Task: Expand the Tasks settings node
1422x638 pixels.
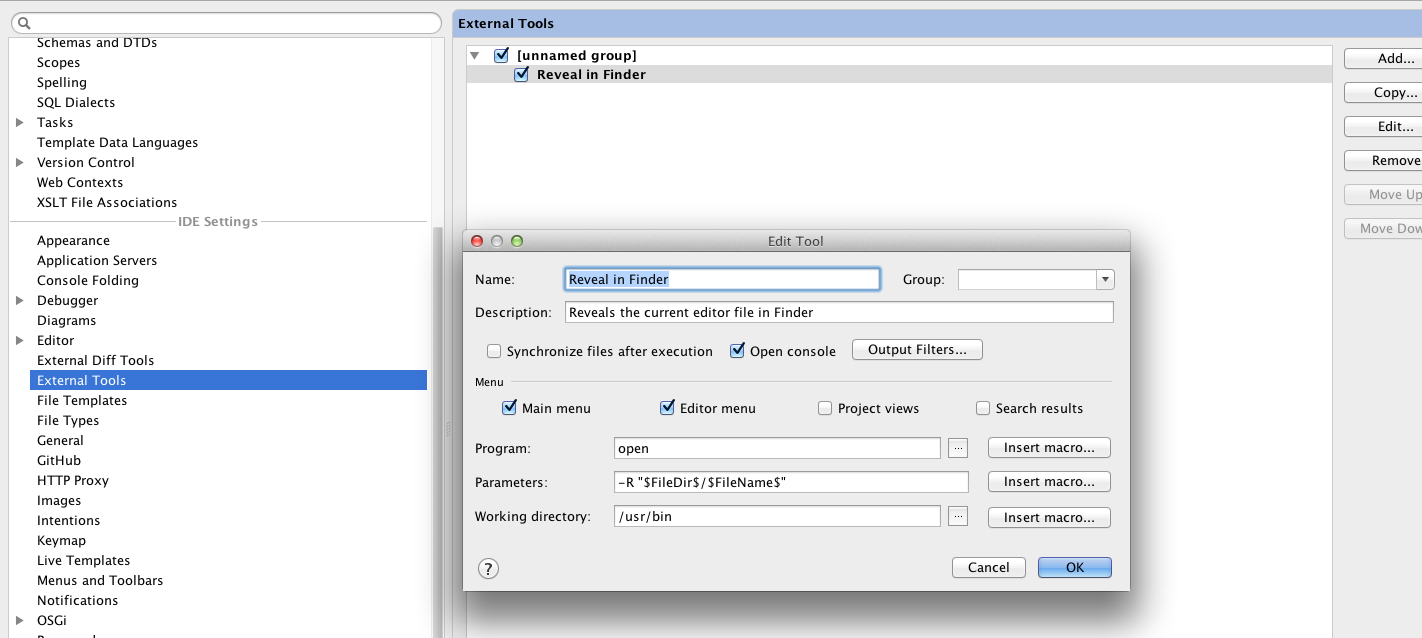Action: point(19,122)
